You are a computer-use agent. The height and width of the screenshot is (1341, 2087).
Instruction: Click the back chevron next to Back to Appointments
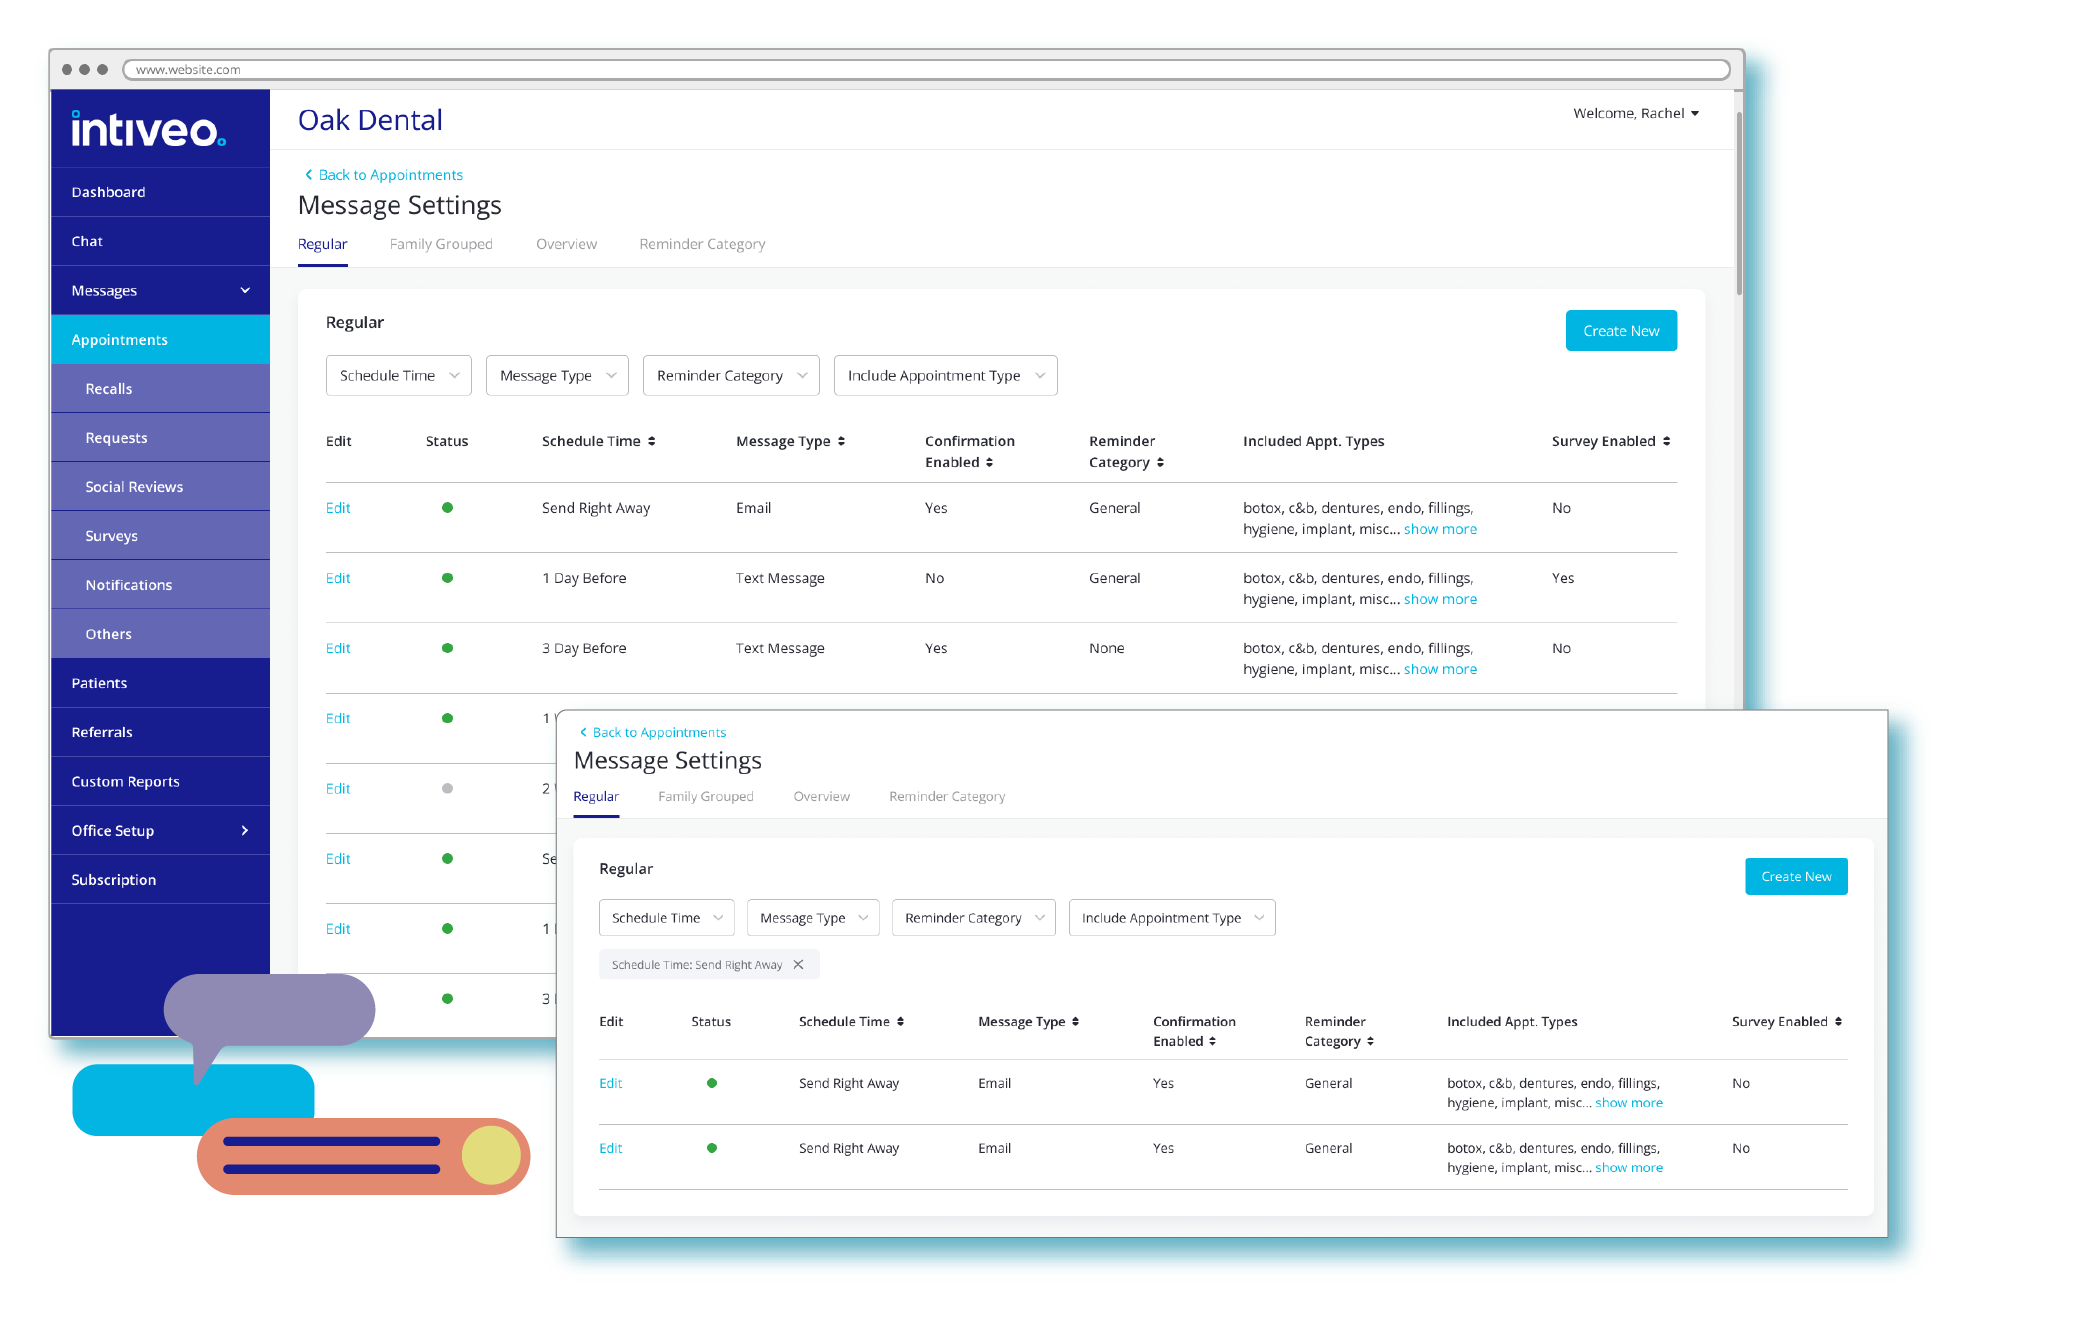(308, 175)
